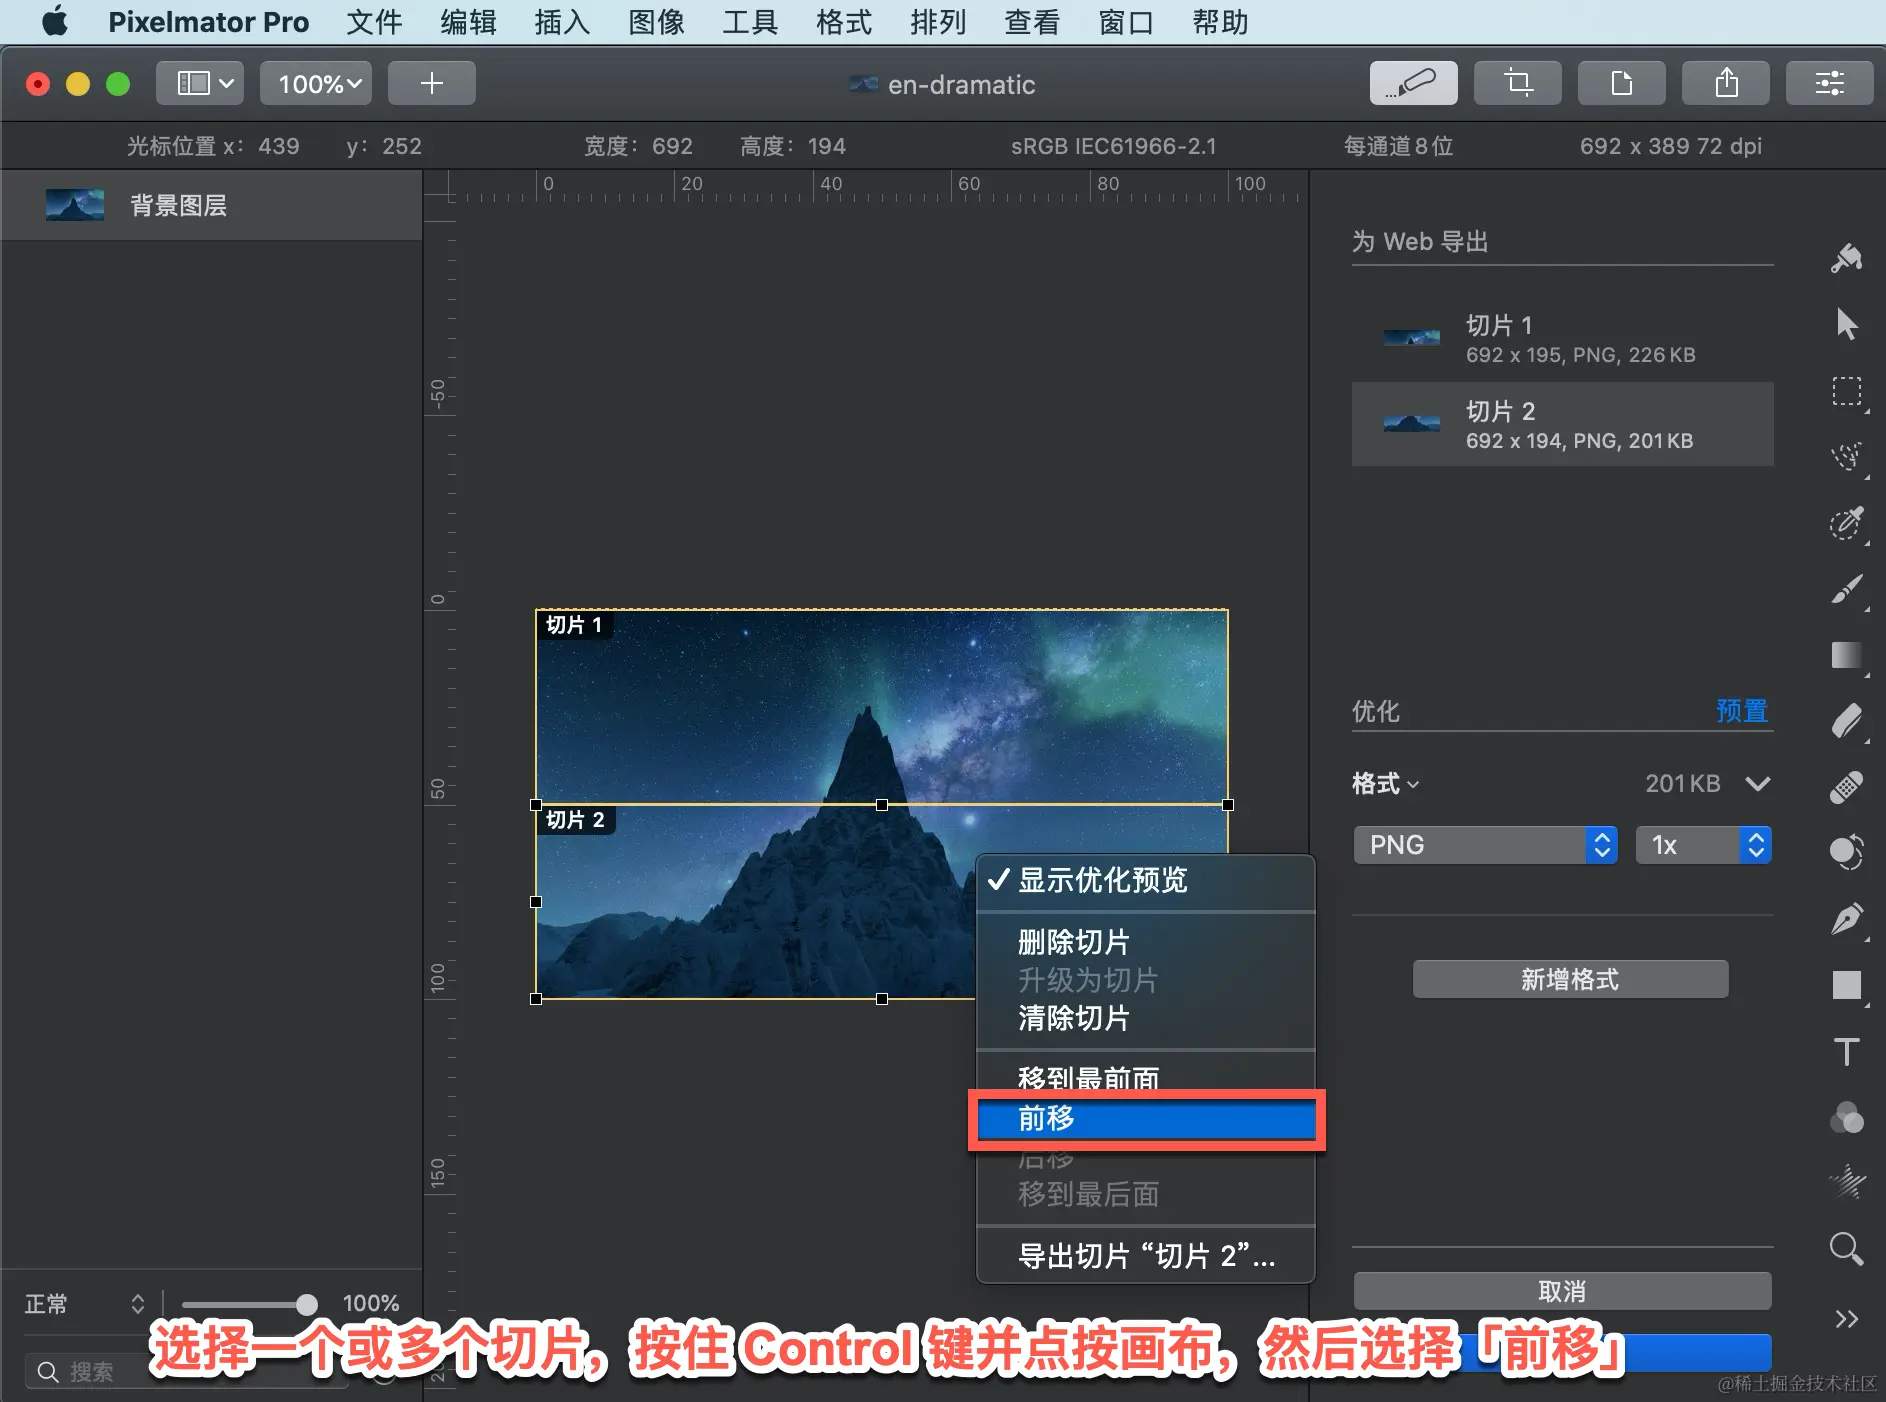Screen dimensions: 1886x1402
Task: Select the Eraser tool
Action: 1846,721
